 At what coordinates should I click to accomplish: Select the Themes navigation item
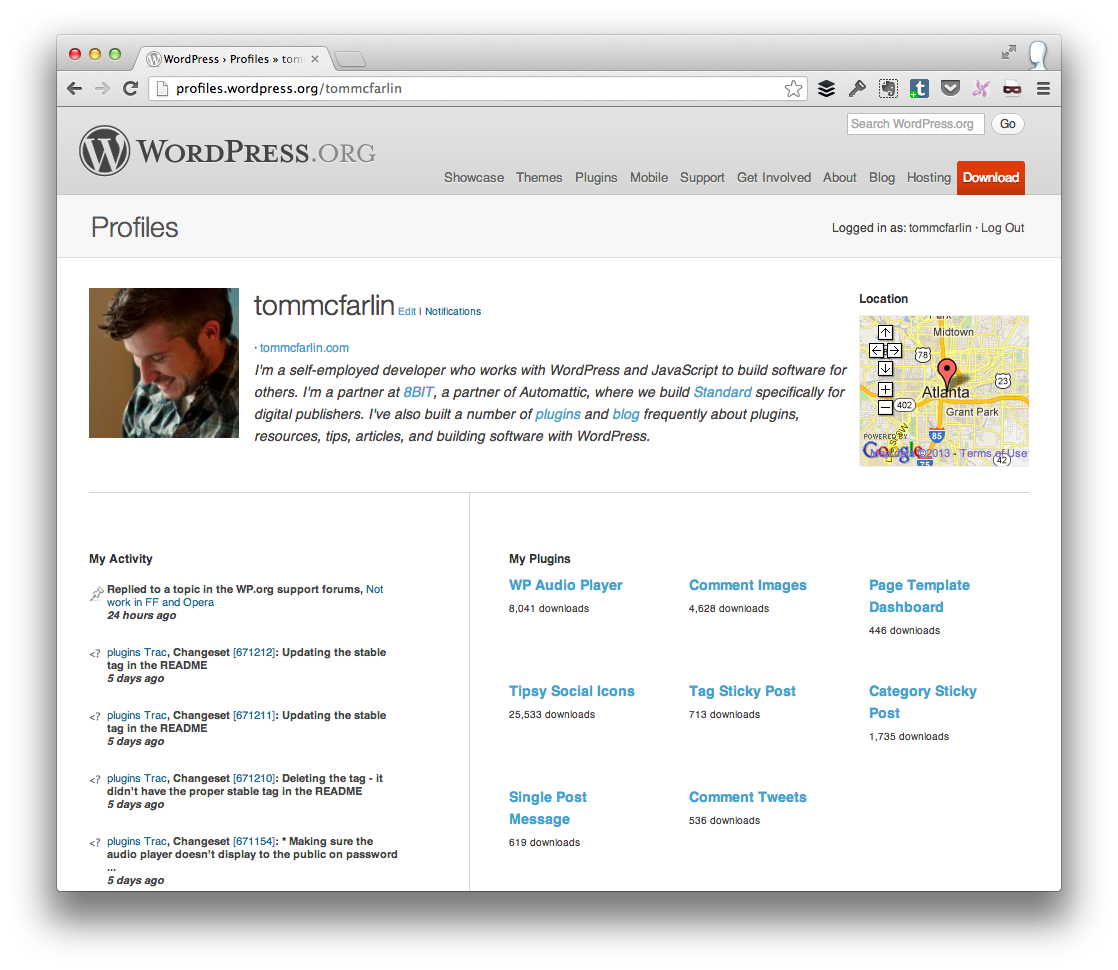tap(539, 177)
